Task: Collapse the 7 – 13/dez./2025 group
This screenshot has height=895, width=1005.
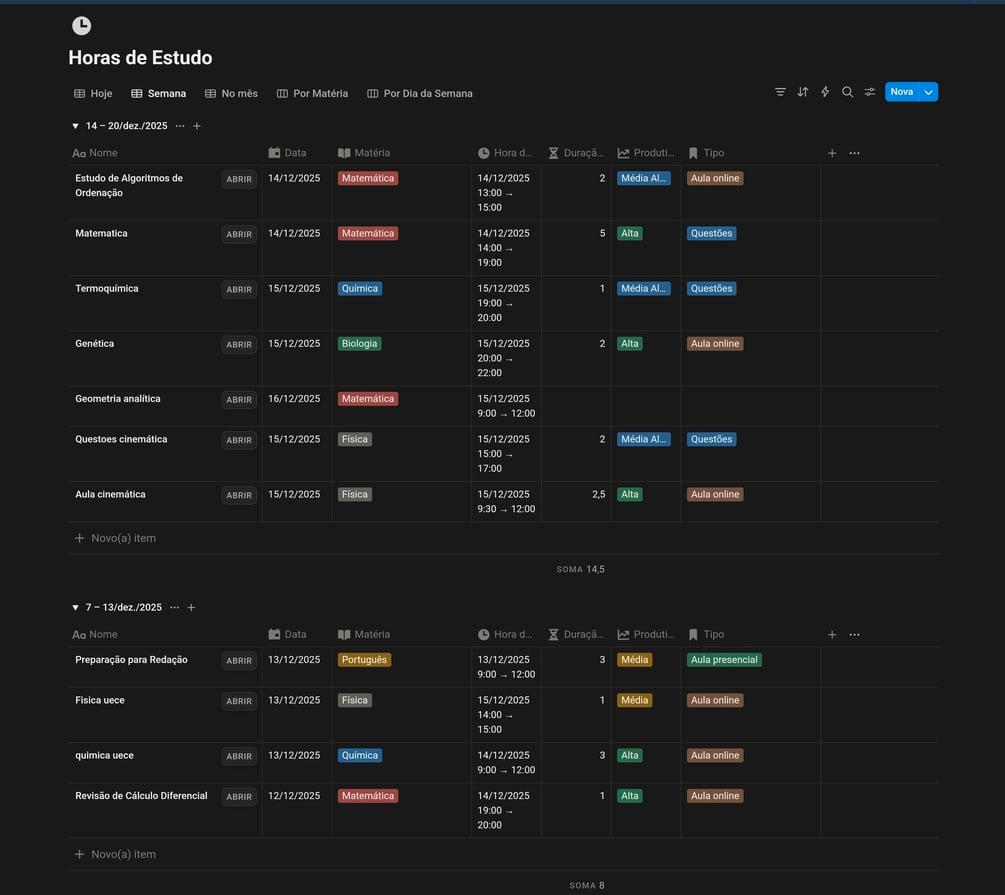Action: 76,607
